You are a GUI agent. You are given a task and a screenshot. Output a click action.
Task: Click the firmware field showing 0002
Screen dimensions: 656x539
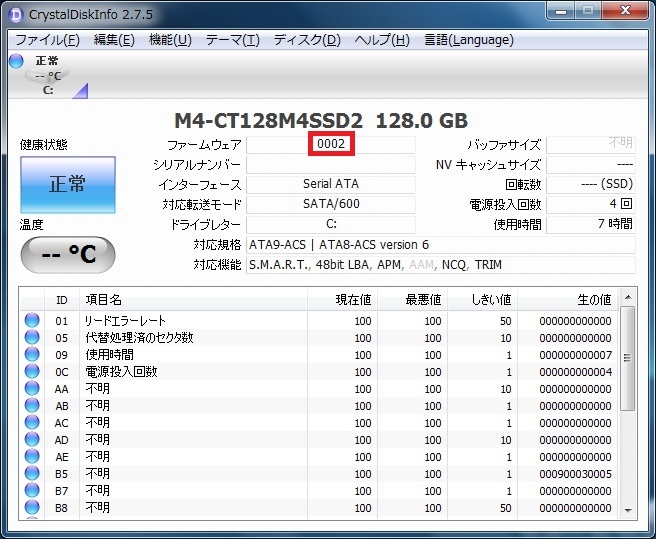click(x=331, y=144)
